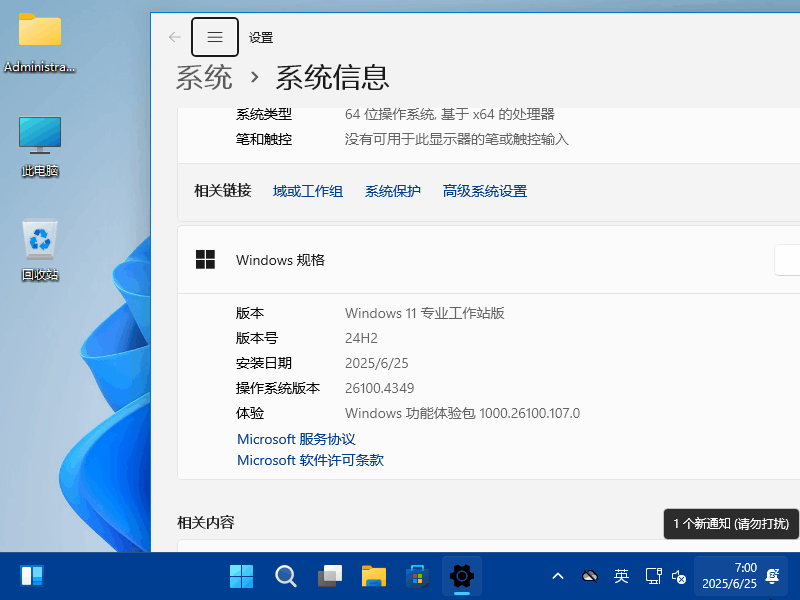
Task: Click the 安装日期 label
Action: coord(264,363)
